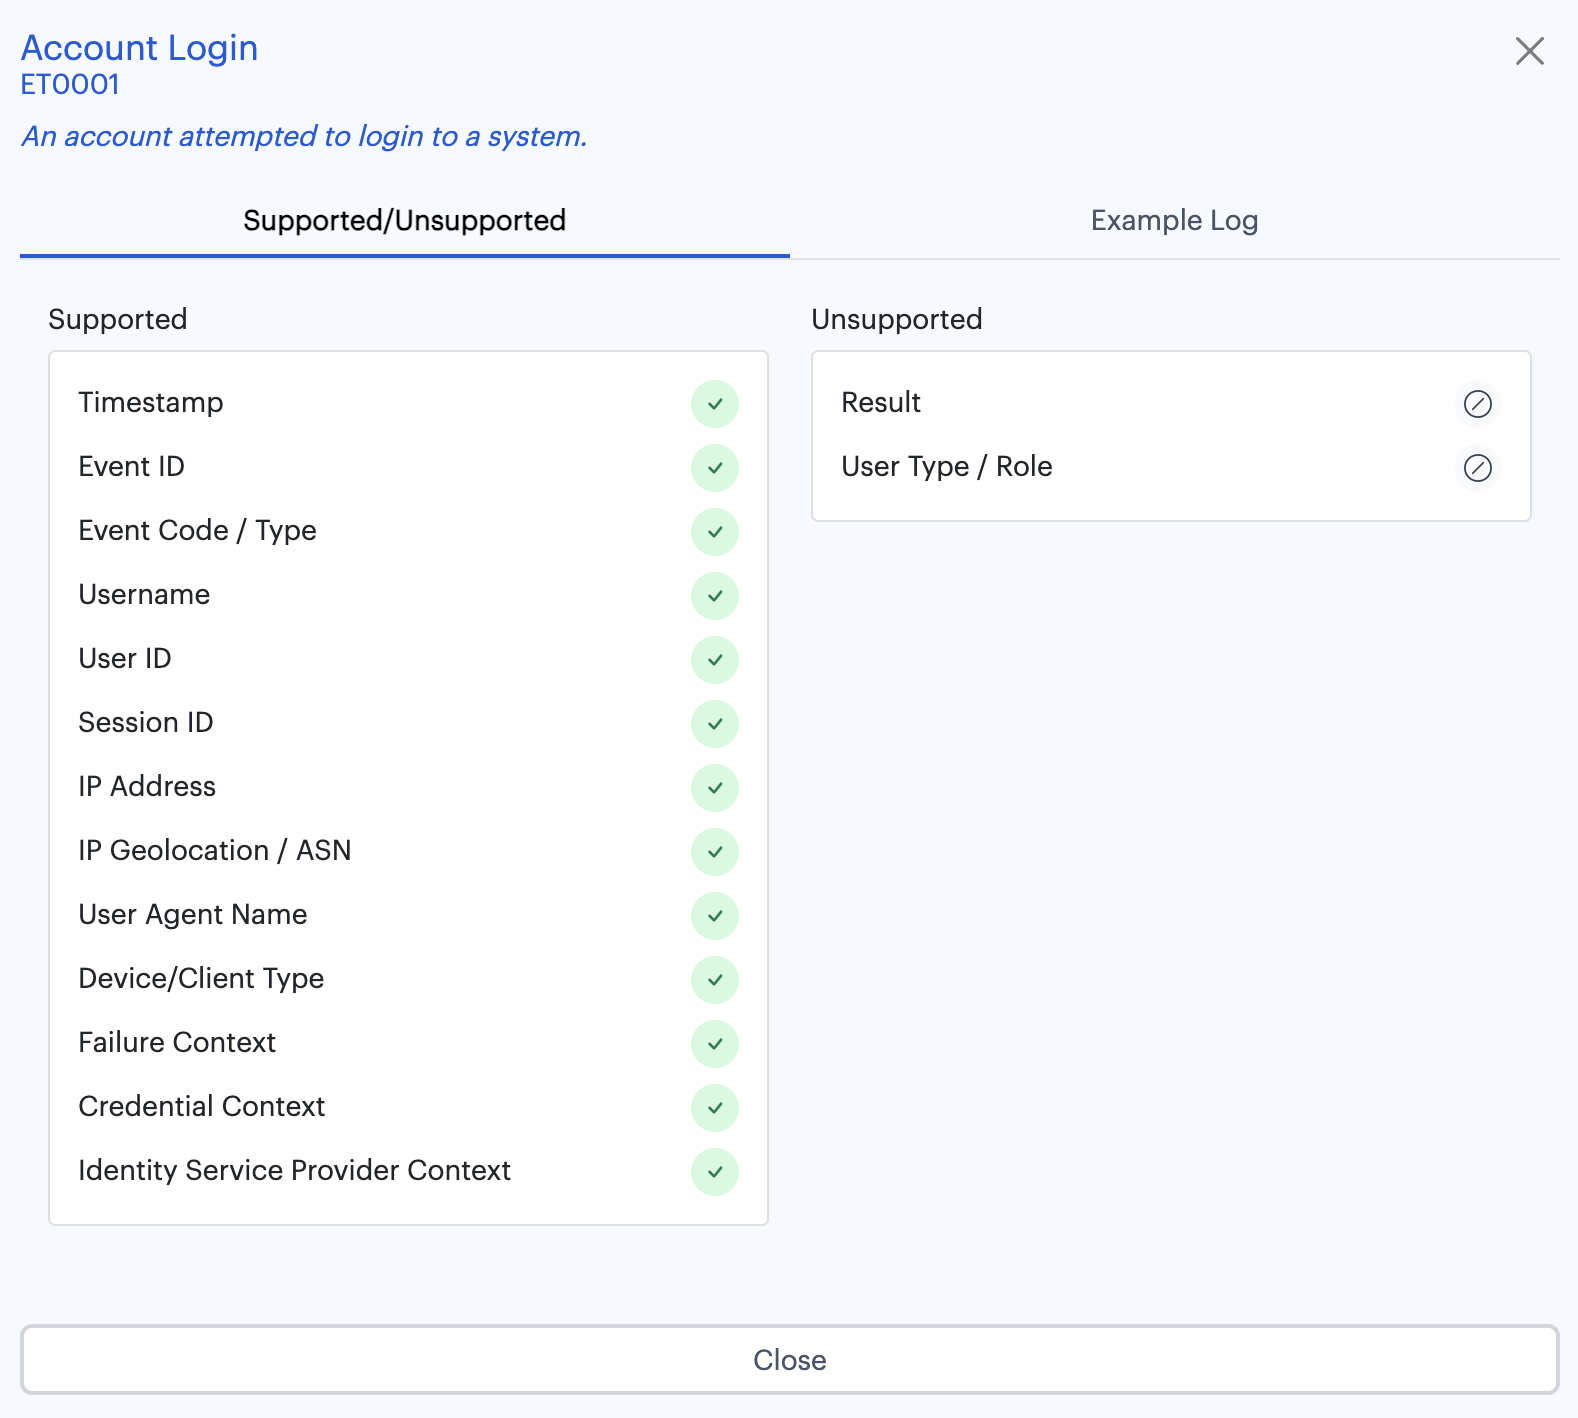Select the Device/Client Type text
Image resolution: width=1578 pixels, height=1418 pixels.
(x=201, y=978)
